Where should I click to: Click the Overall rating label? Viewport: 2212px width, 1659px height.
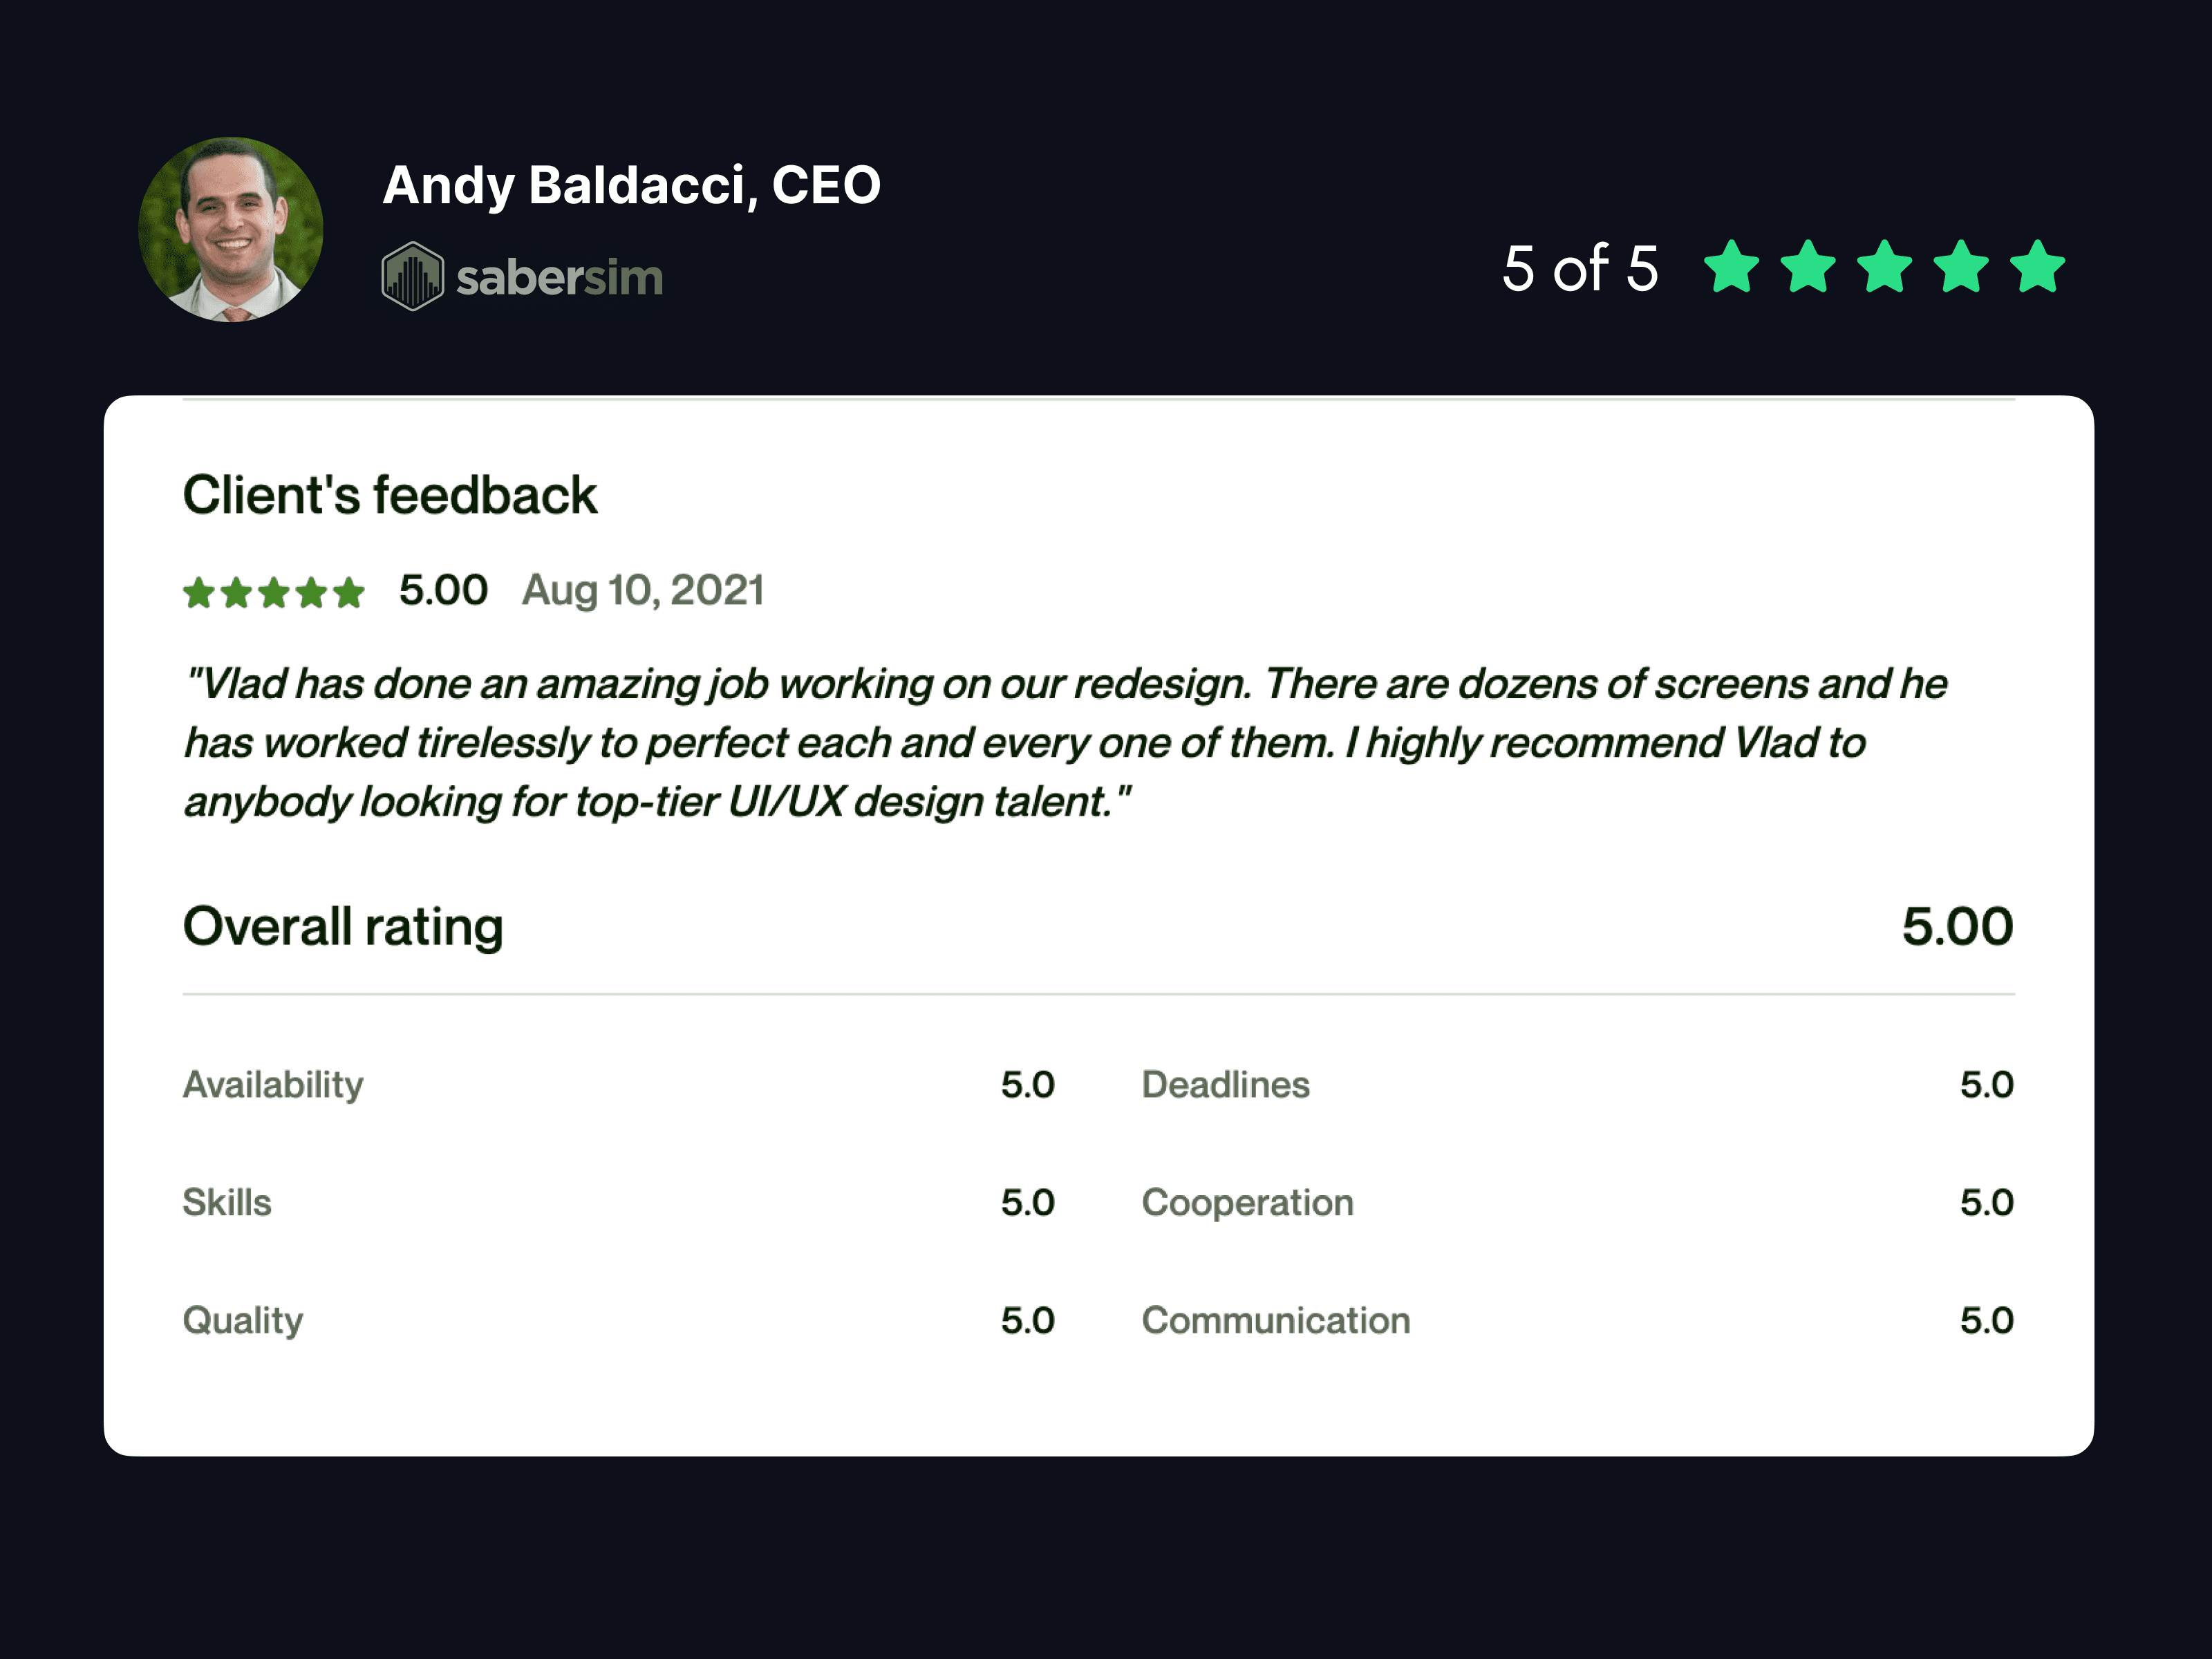click(x=343, y=927)
